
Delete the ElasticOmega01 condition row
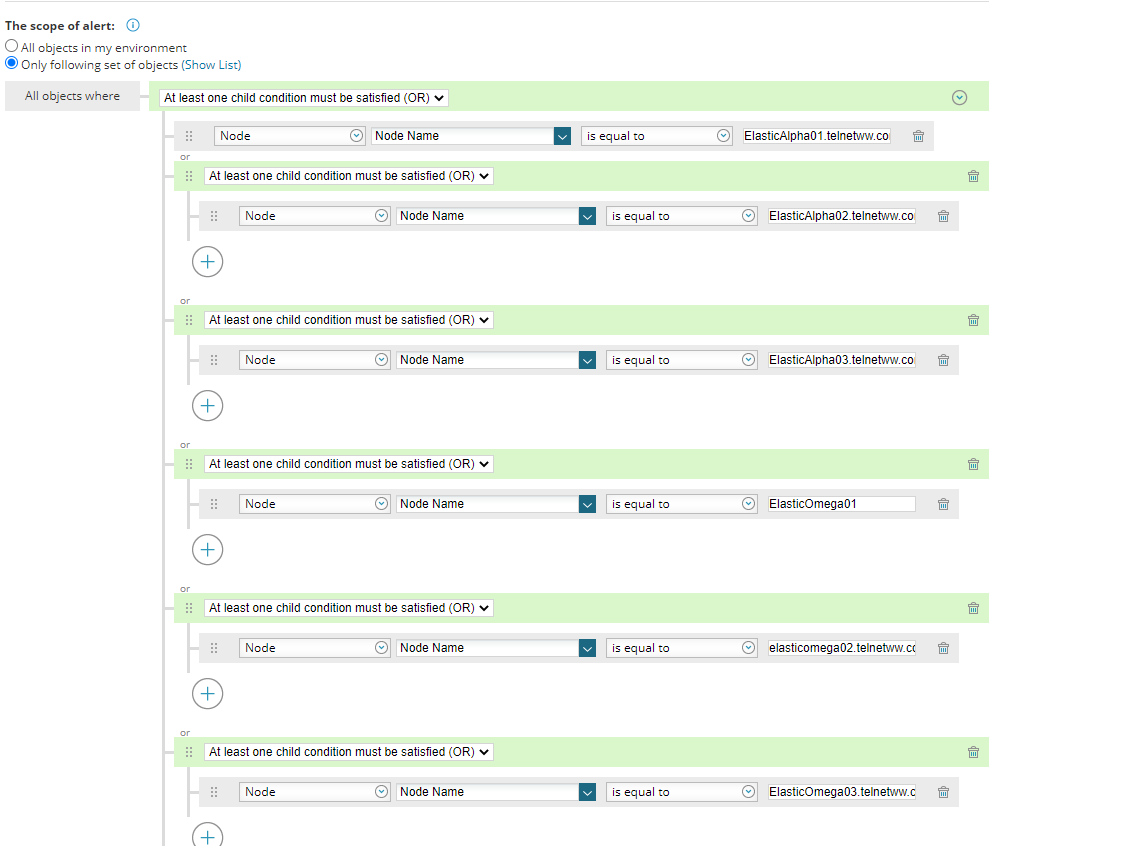[x=943, y=504]
